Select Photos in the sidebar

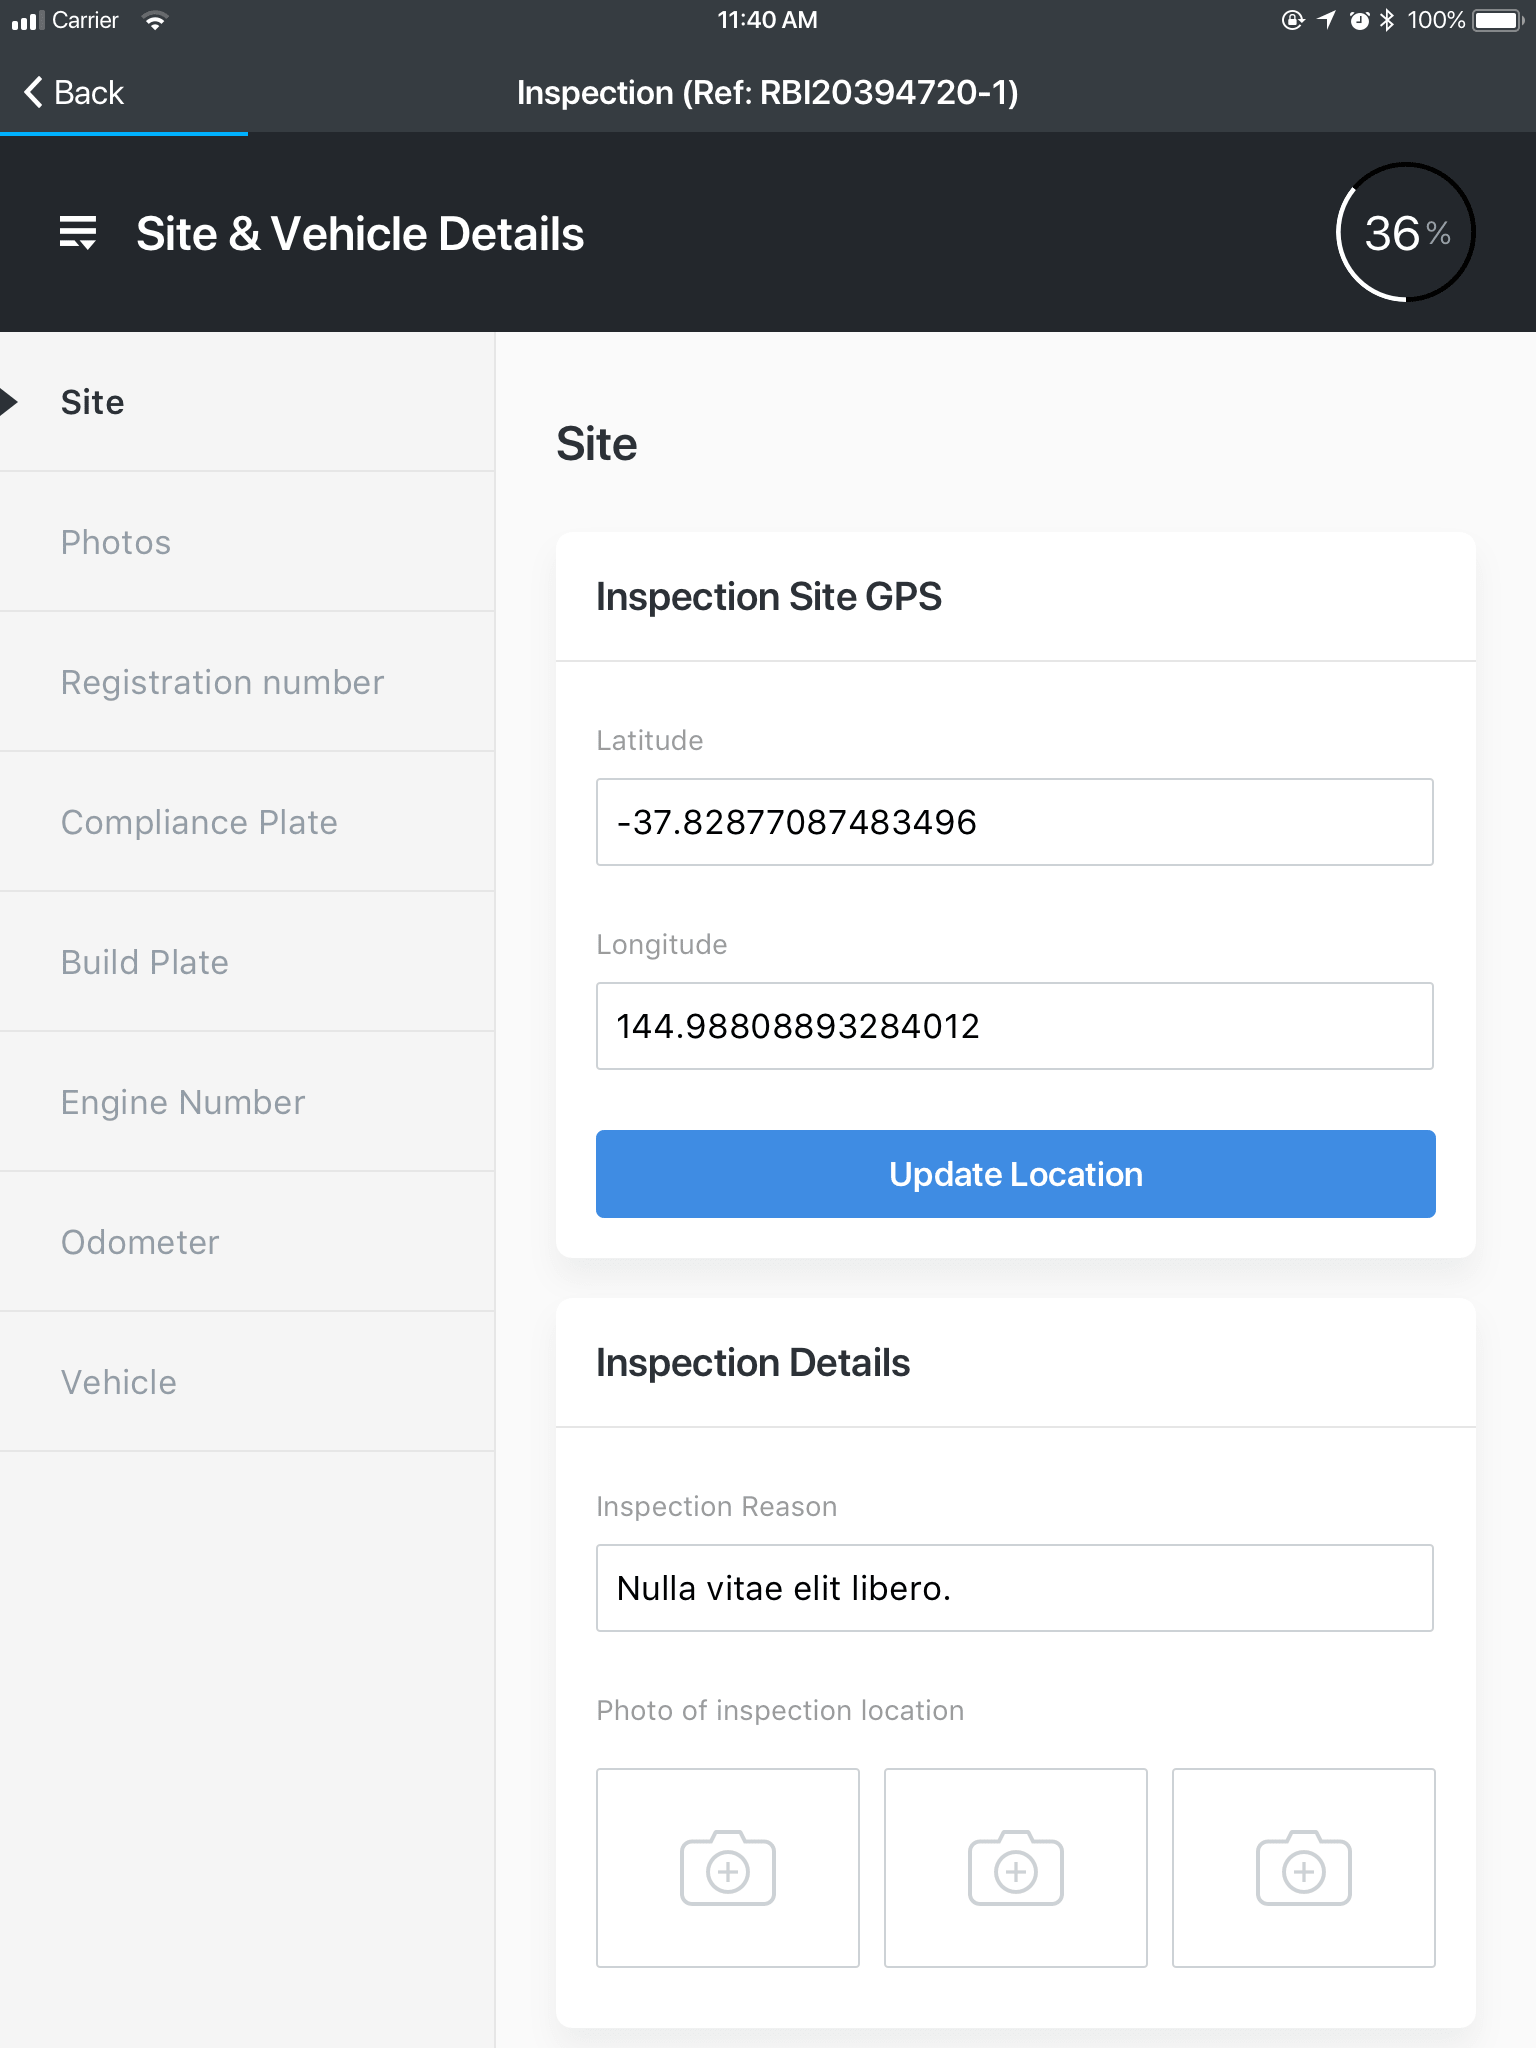pyautogui.click(x=116, y=542)
